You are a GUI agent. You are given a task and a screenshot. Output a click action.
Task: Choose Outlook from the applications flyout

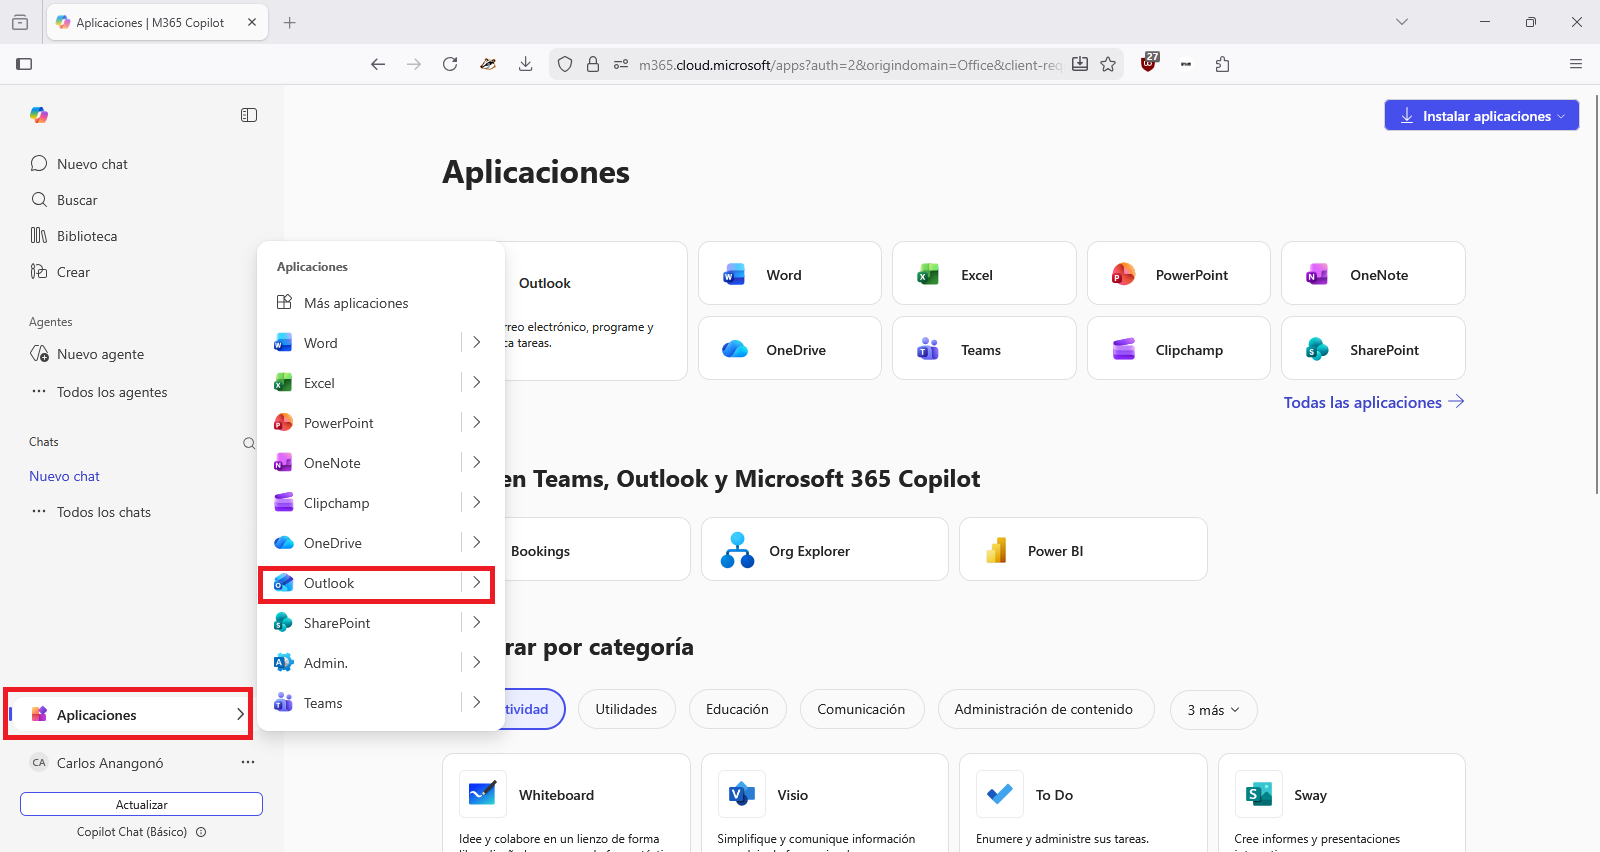tap(377, 583)
